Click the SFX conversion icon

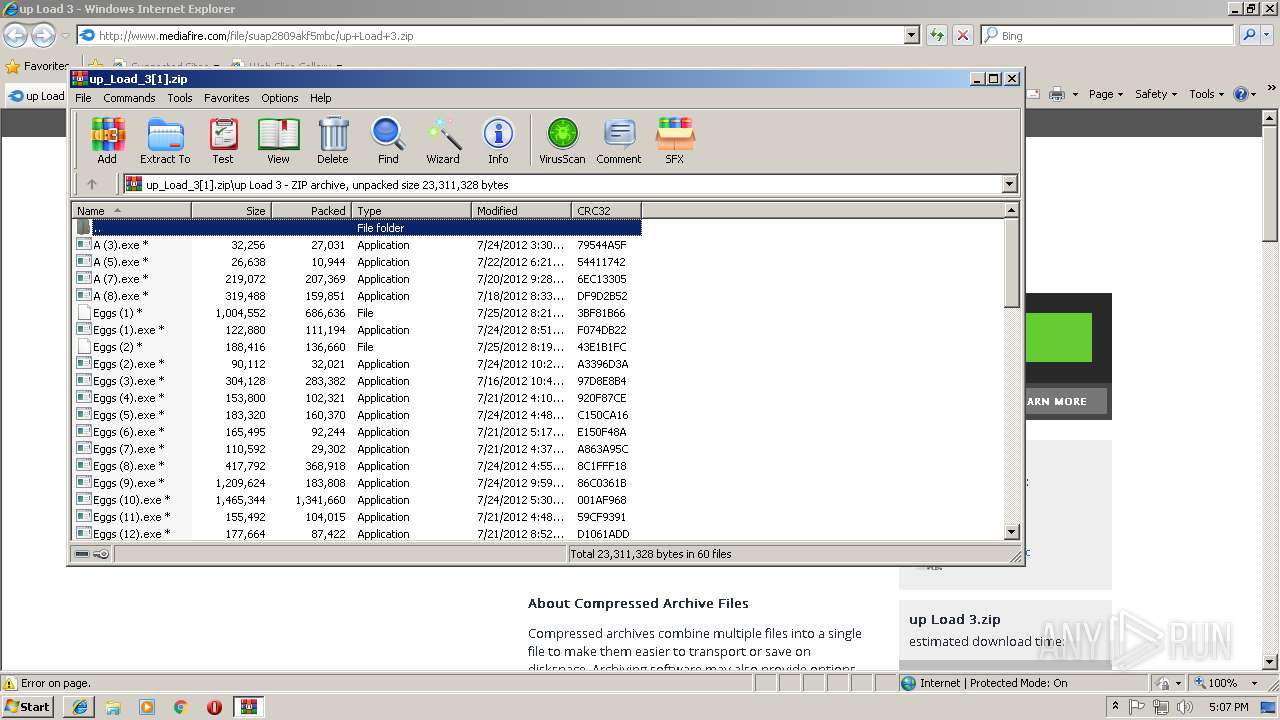click(x=675, y=140)
